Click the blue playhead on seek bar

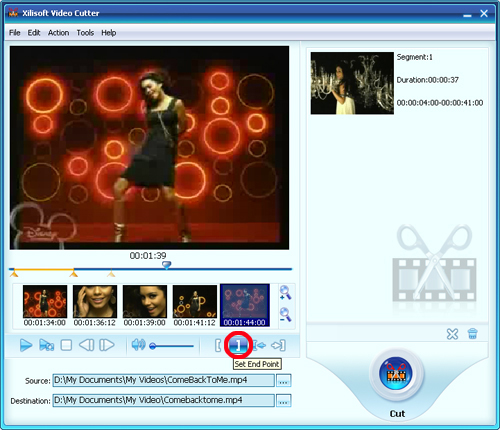[x=166, y=265]
